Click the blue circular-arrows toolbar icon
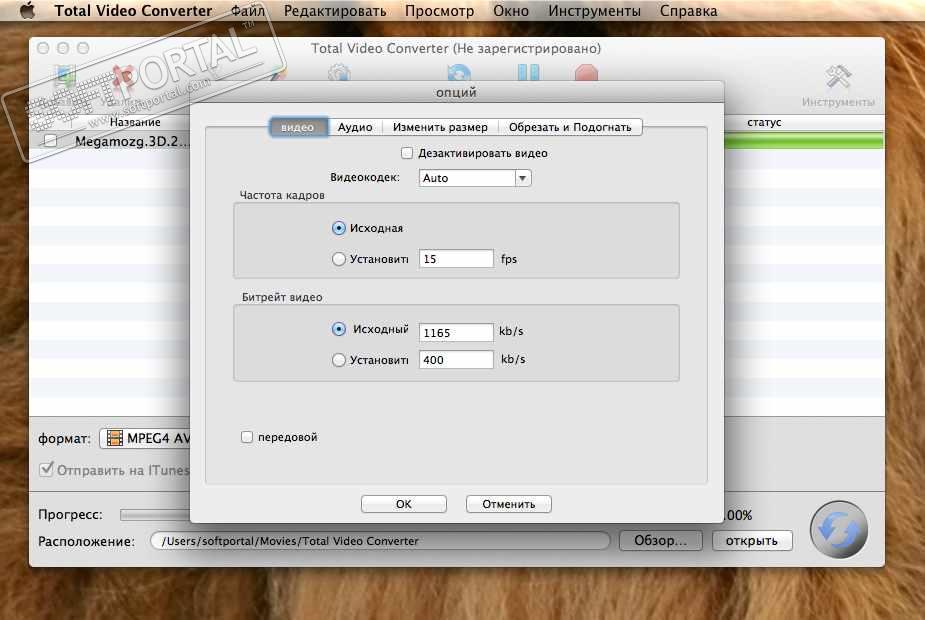Image resolution: width=925 pixels, height=620 pixels. click(459, 73)
